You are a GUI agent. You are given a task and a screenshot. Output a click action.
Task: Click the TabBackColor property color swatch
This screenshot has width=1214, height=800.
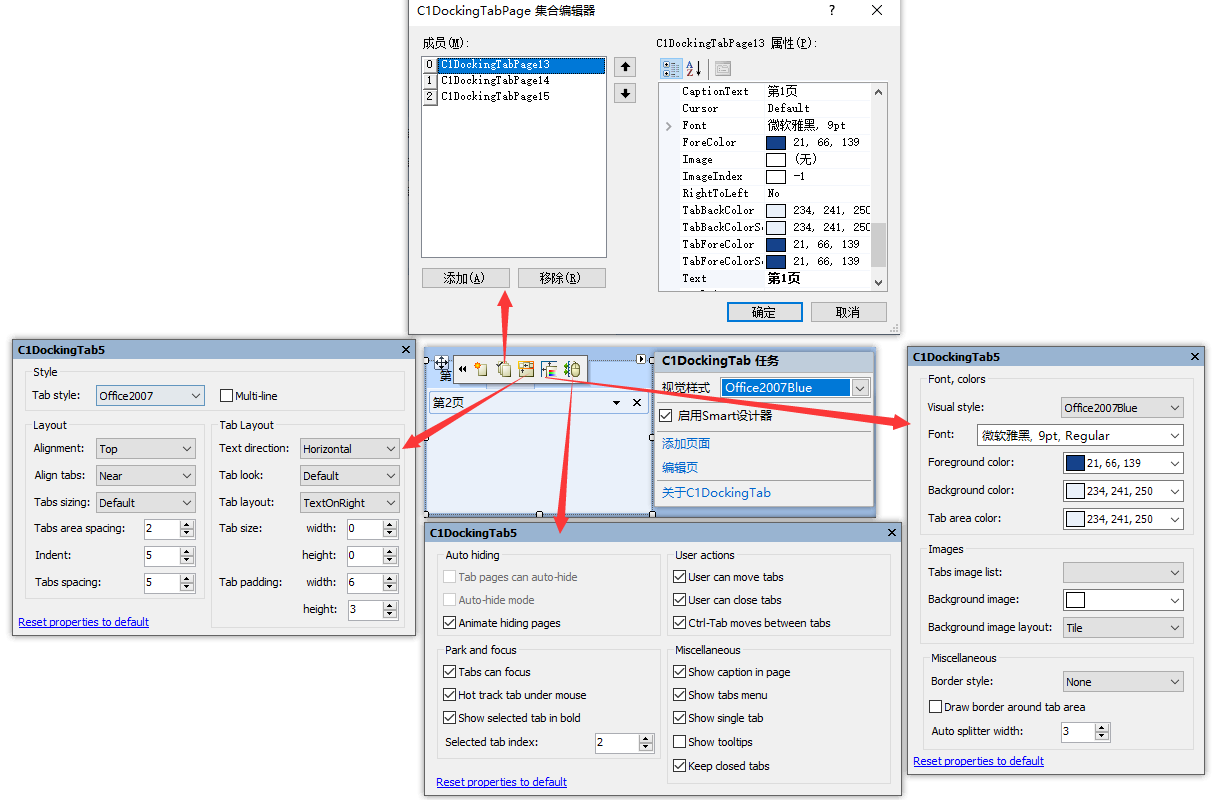click(x=776, y=211)
